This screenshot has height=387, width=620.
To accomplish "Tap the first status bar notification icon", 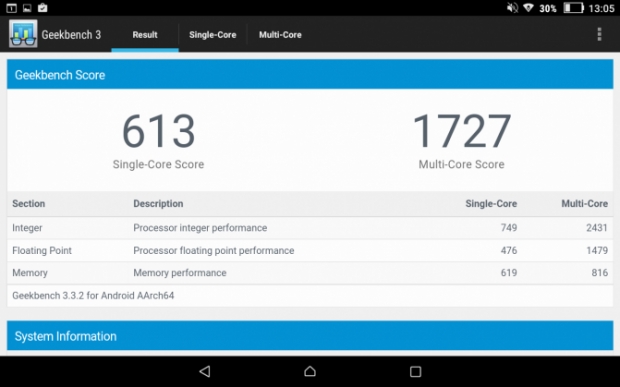I will click(x=11, y=8).
